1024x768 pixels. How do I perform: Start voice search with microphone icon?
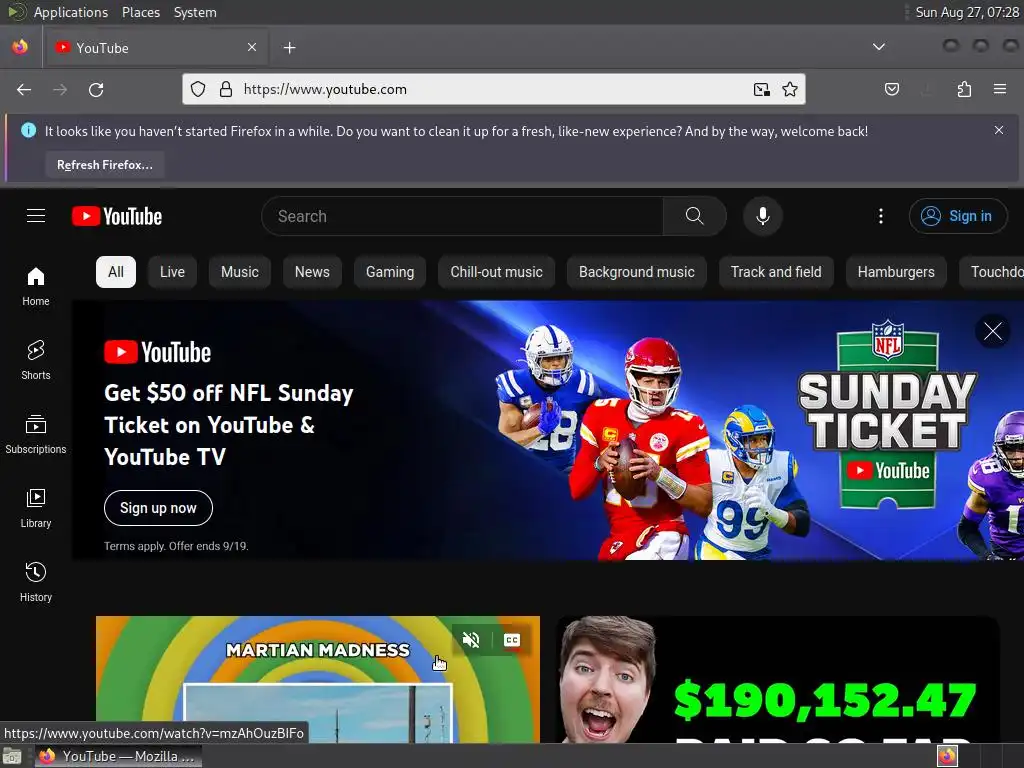pos(762,216)
